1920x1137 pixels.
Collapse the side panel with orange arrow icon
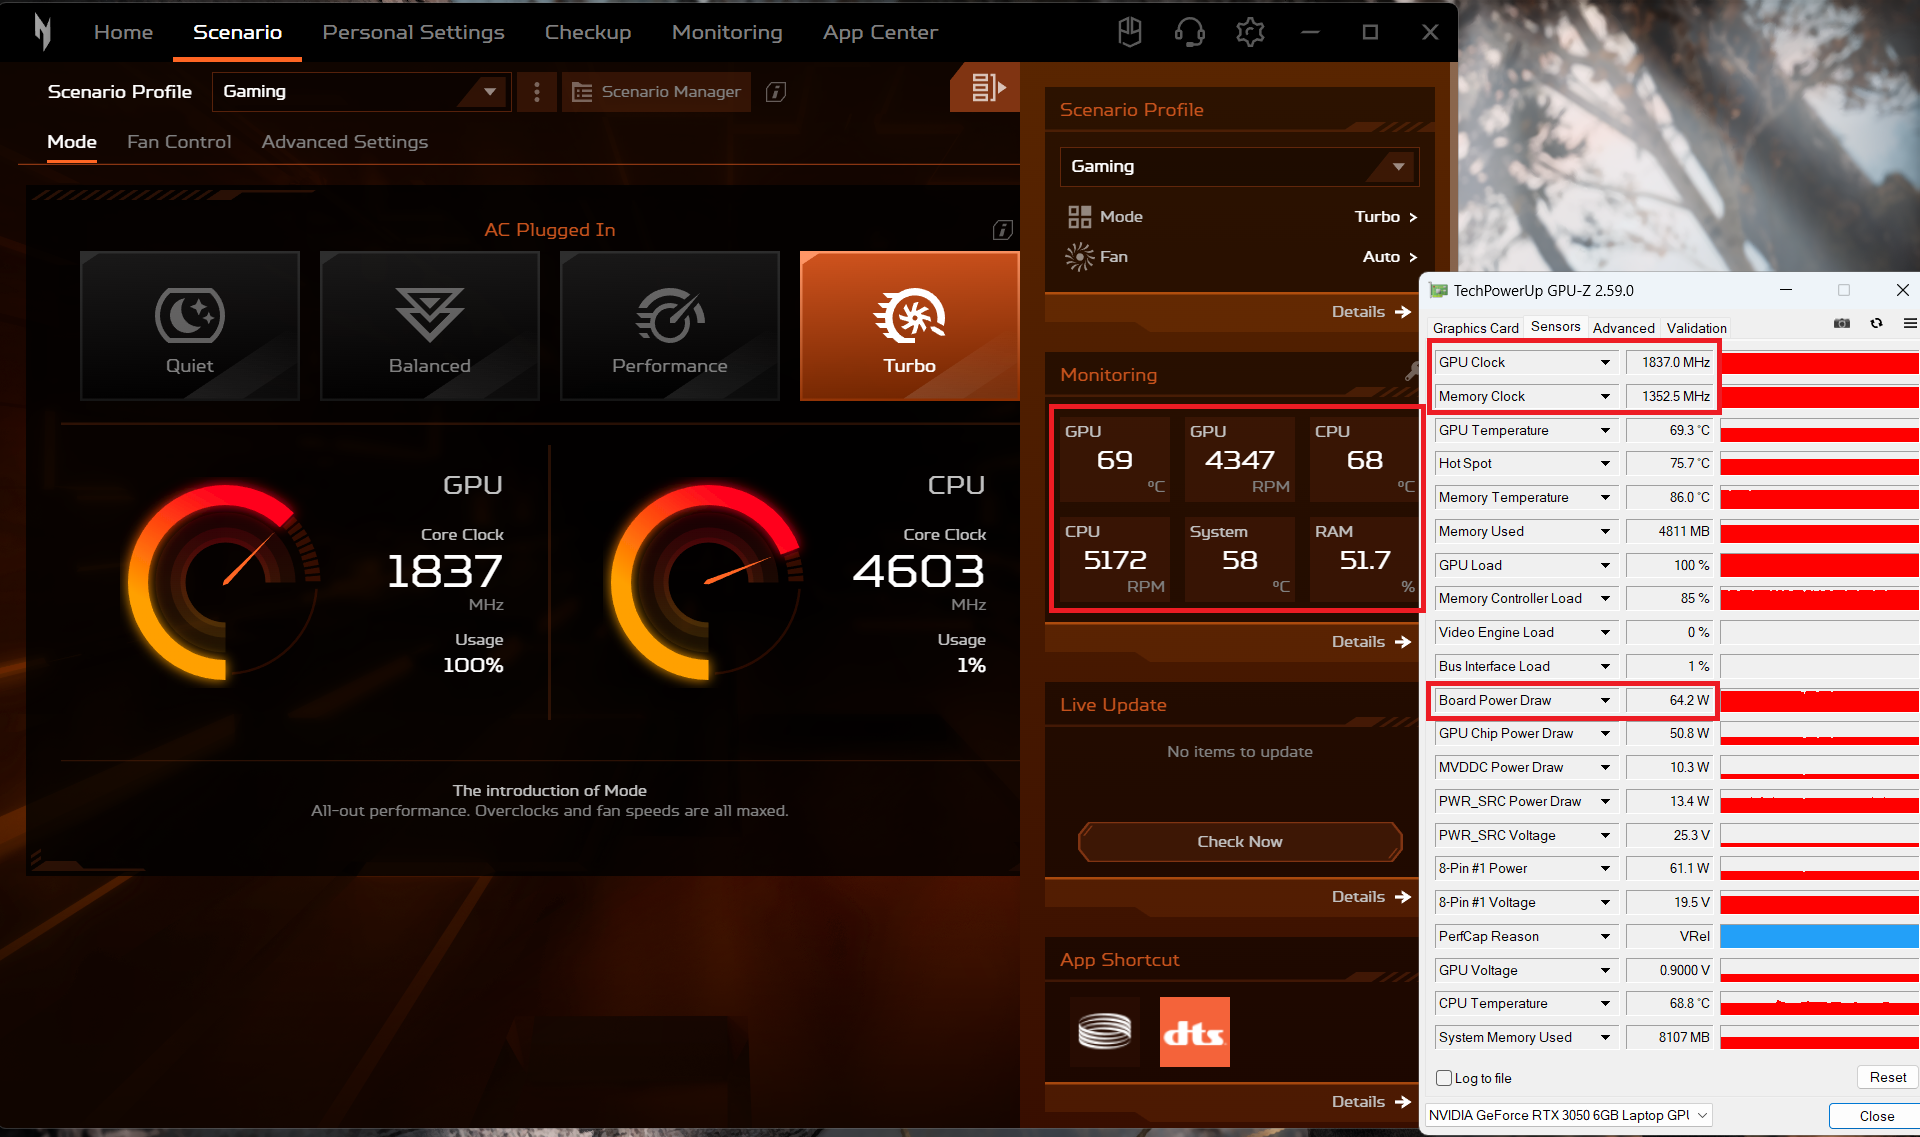pos(985,88)
